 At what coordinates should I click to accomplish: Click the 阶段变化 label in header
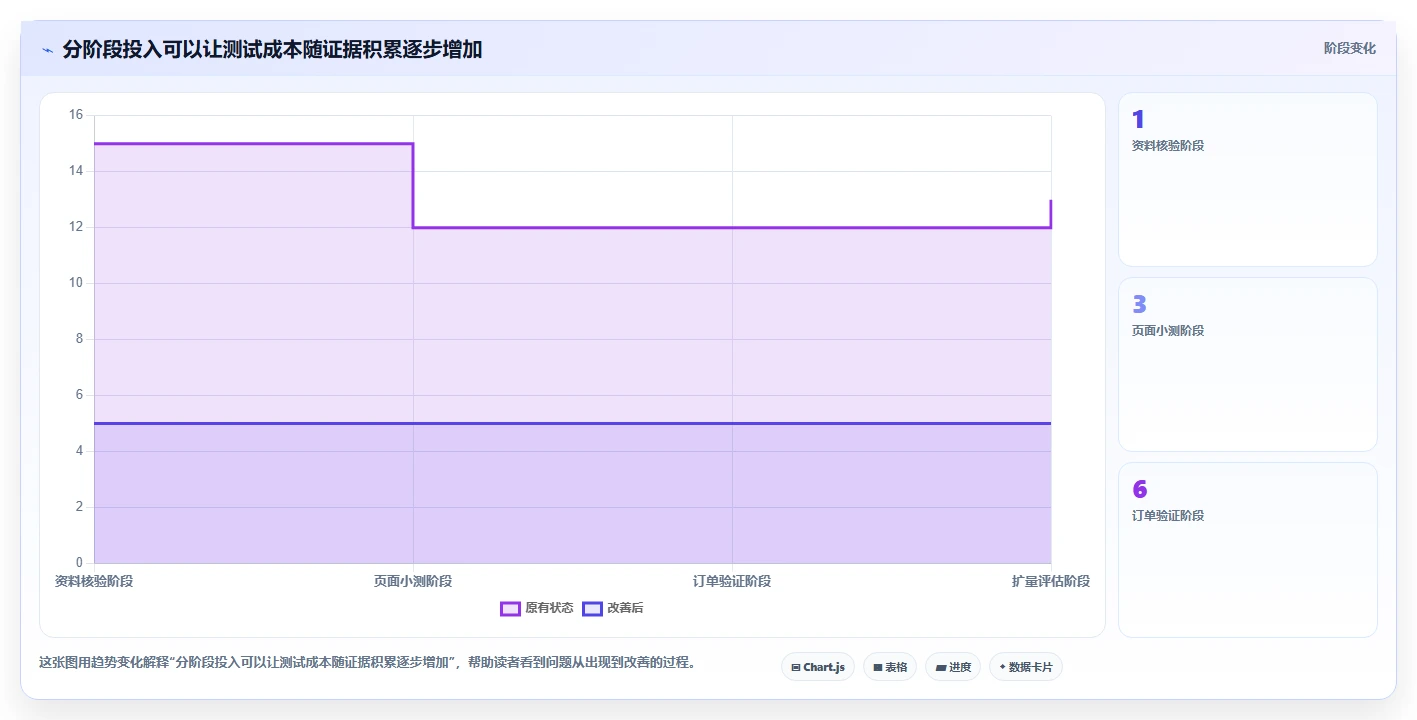(1350, 48)
